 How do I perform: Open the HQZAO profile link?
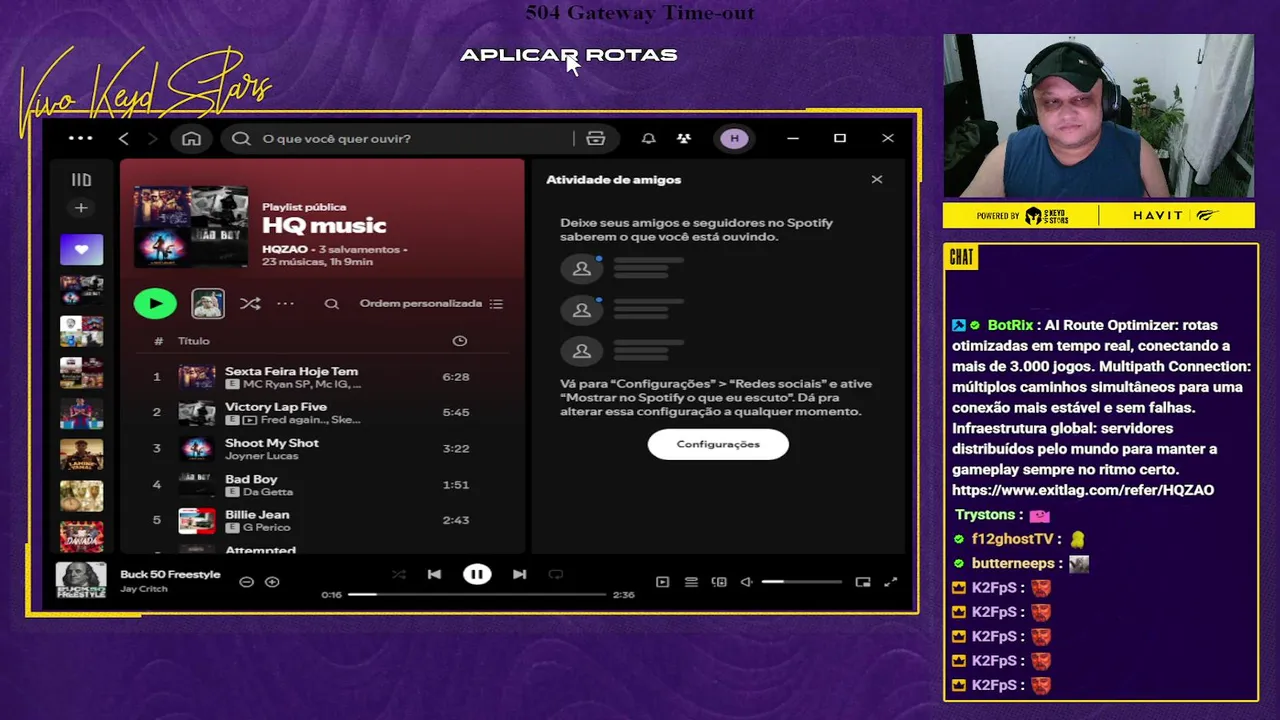tap(285, 249)
